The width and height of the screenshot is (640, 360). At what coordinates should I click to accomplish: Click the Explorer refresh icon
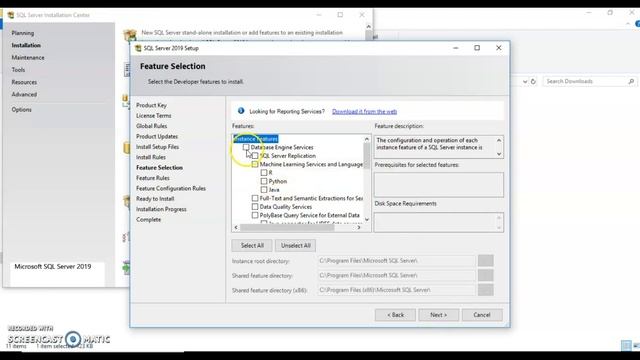(533, 82)
